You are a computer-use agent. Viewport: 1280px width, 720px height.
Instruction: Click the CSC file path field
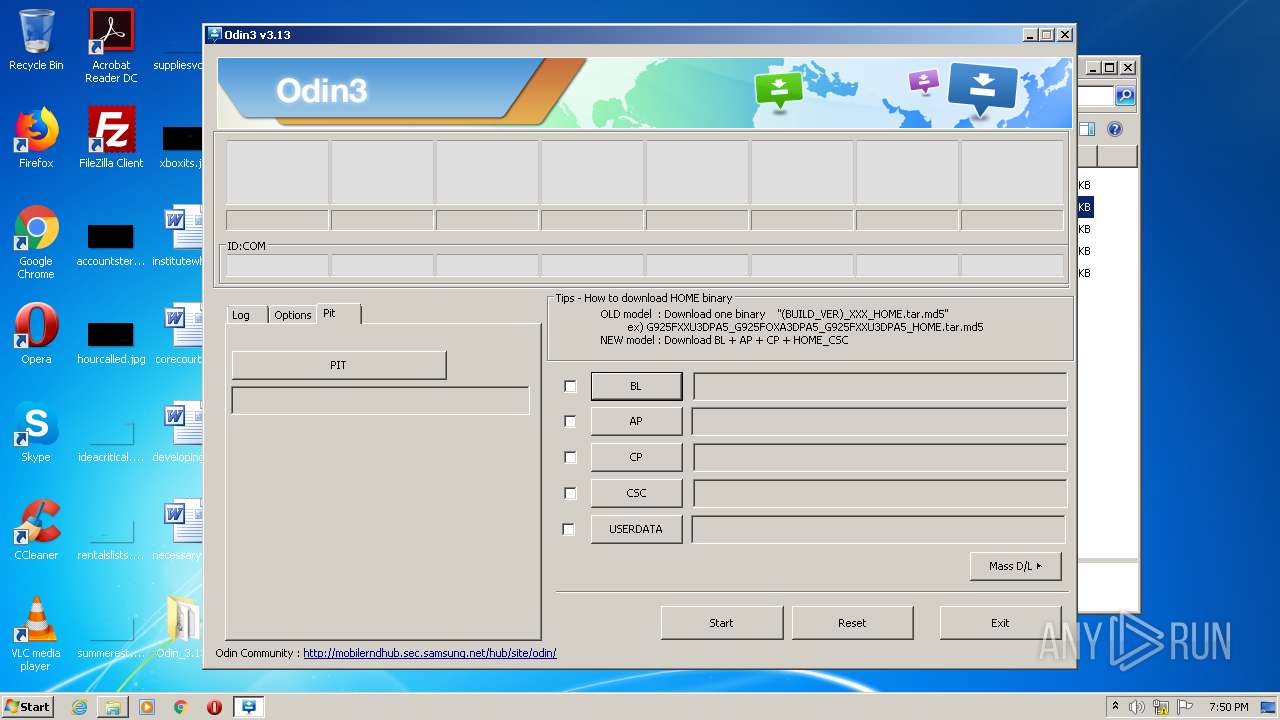[880, 493]
